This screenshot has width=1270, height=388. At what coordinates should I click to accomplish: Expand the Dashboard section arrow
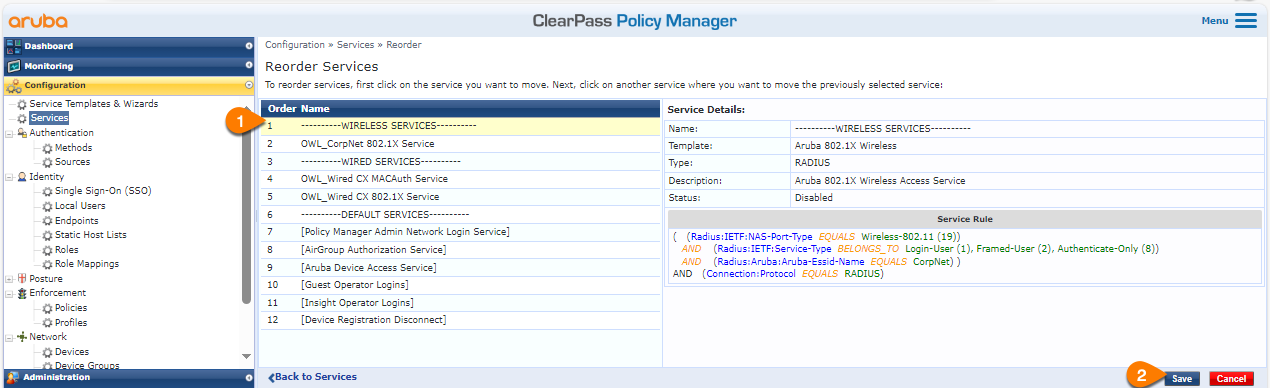pos(248,46)
